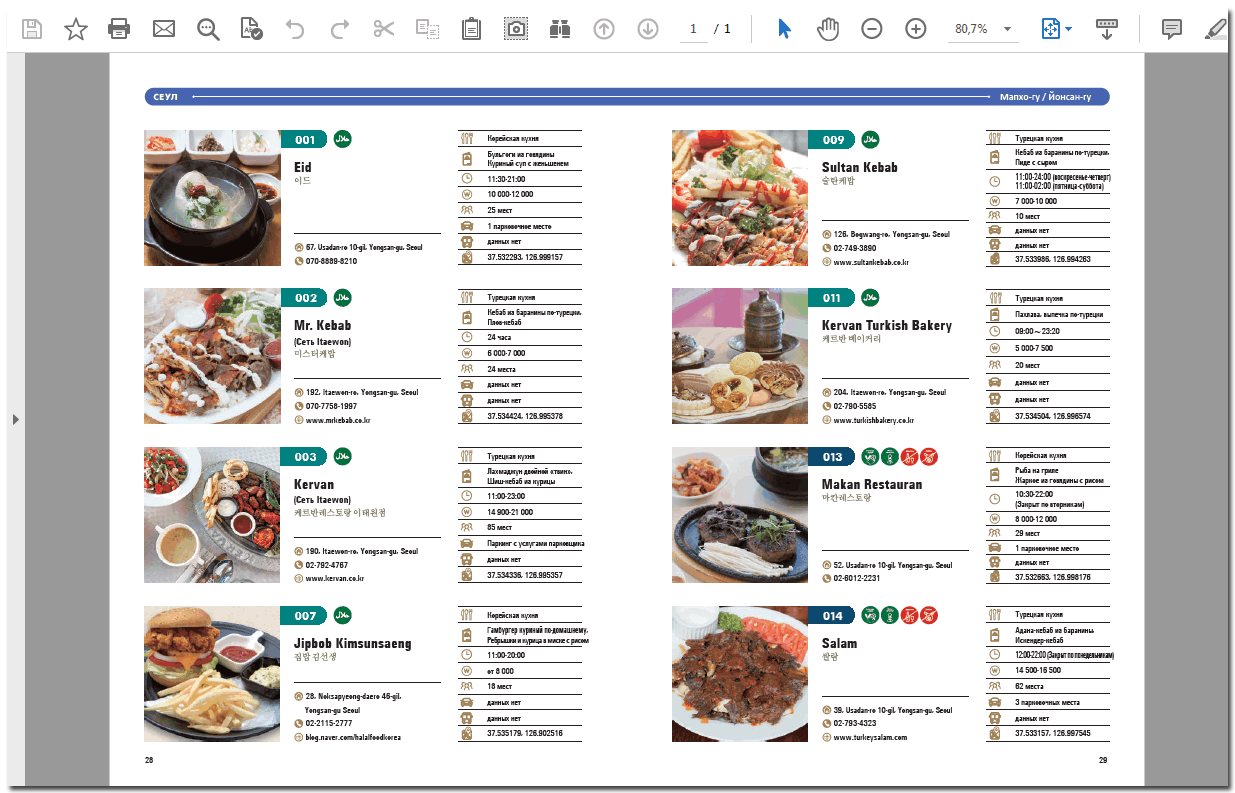Viewport: 1235px width, 793px height.
Task: Expand the page fit options dropdown
Action: (x=1069, y=29)
